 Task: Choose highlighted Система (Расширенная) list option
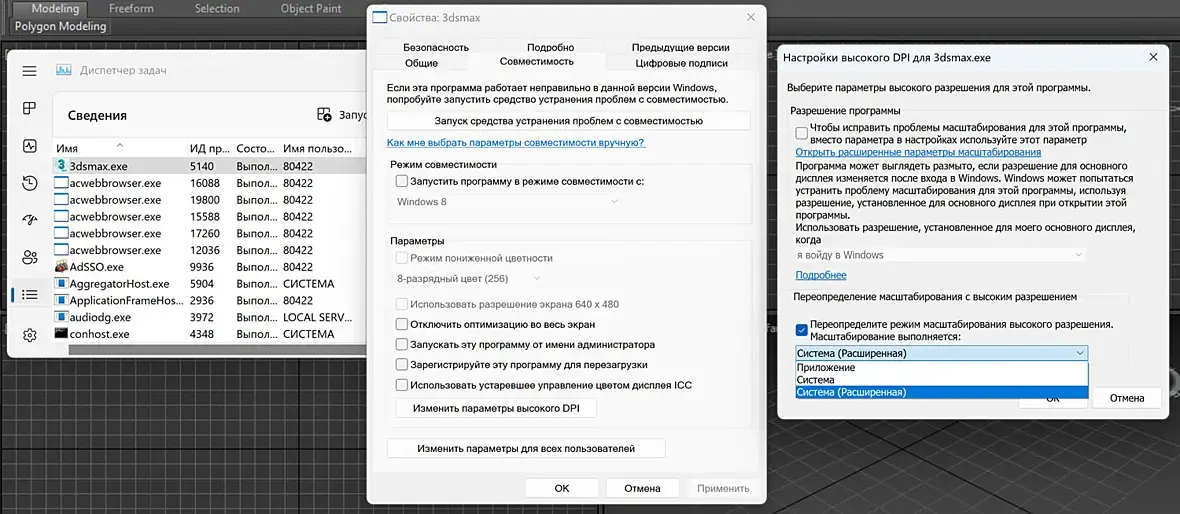[x=941, y=392]
